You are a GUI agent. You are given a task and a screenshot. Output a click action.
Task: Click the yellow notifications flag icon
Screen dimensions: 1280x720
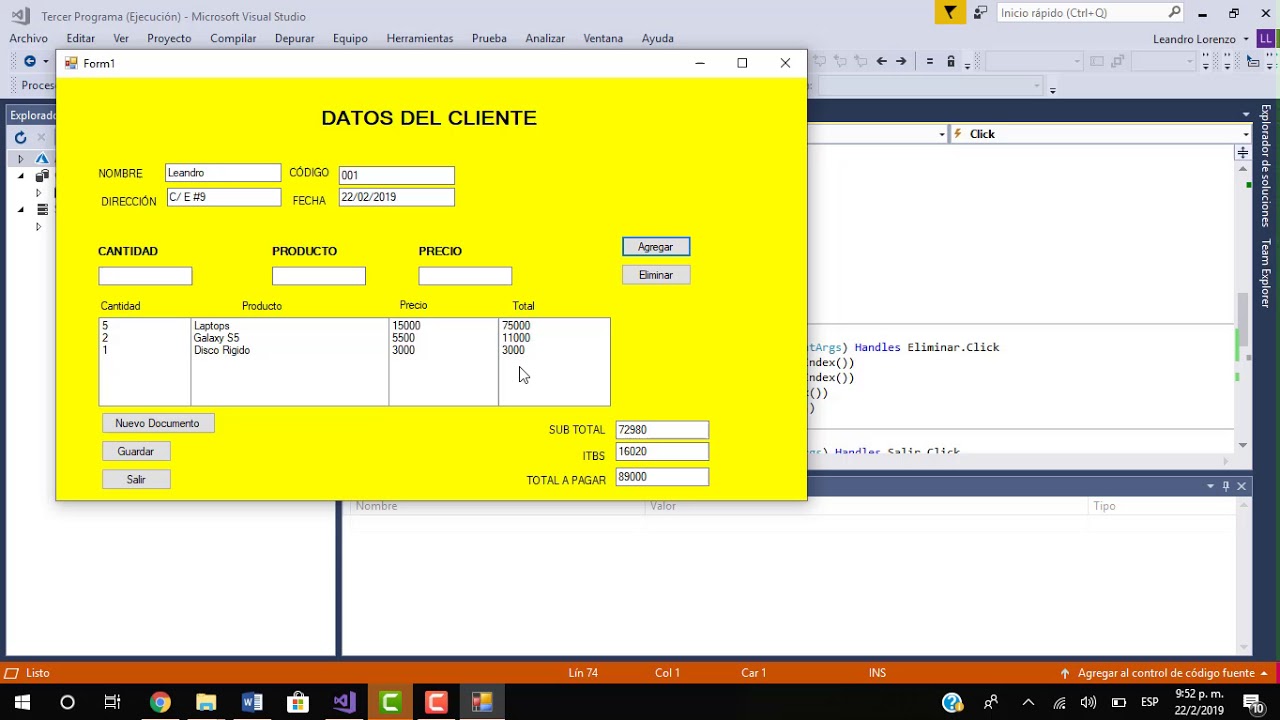point(949,13)
